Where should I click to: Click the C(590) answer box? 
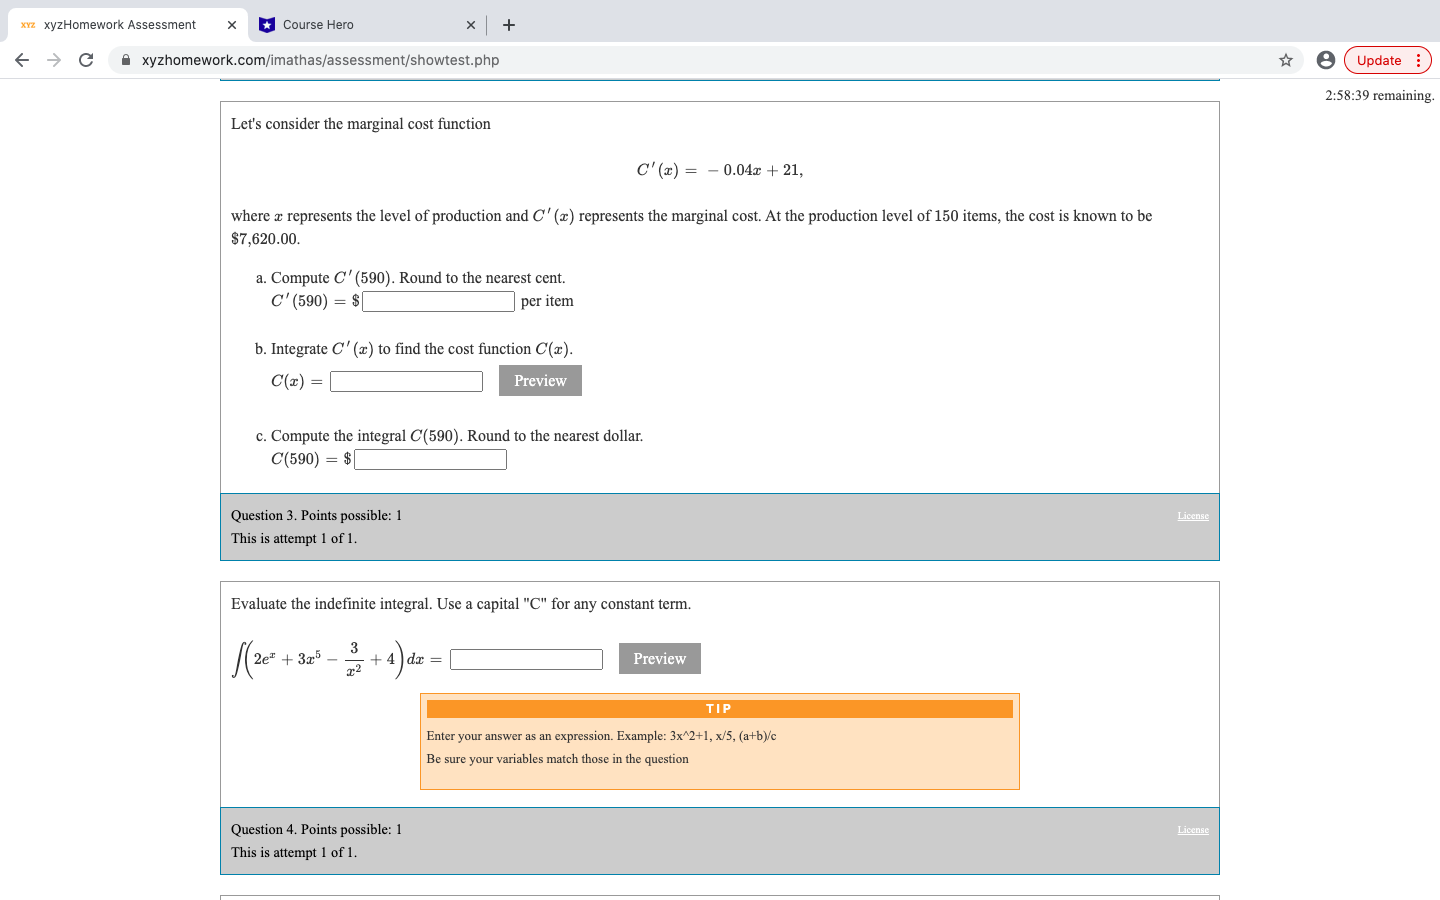click(430, 459)
